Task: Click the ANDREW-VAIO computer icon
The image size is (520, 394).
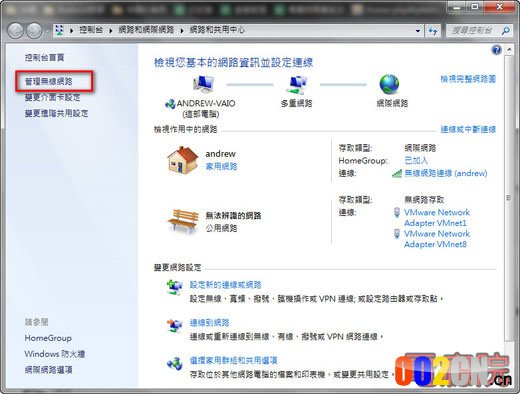Action: pos(203,84)
